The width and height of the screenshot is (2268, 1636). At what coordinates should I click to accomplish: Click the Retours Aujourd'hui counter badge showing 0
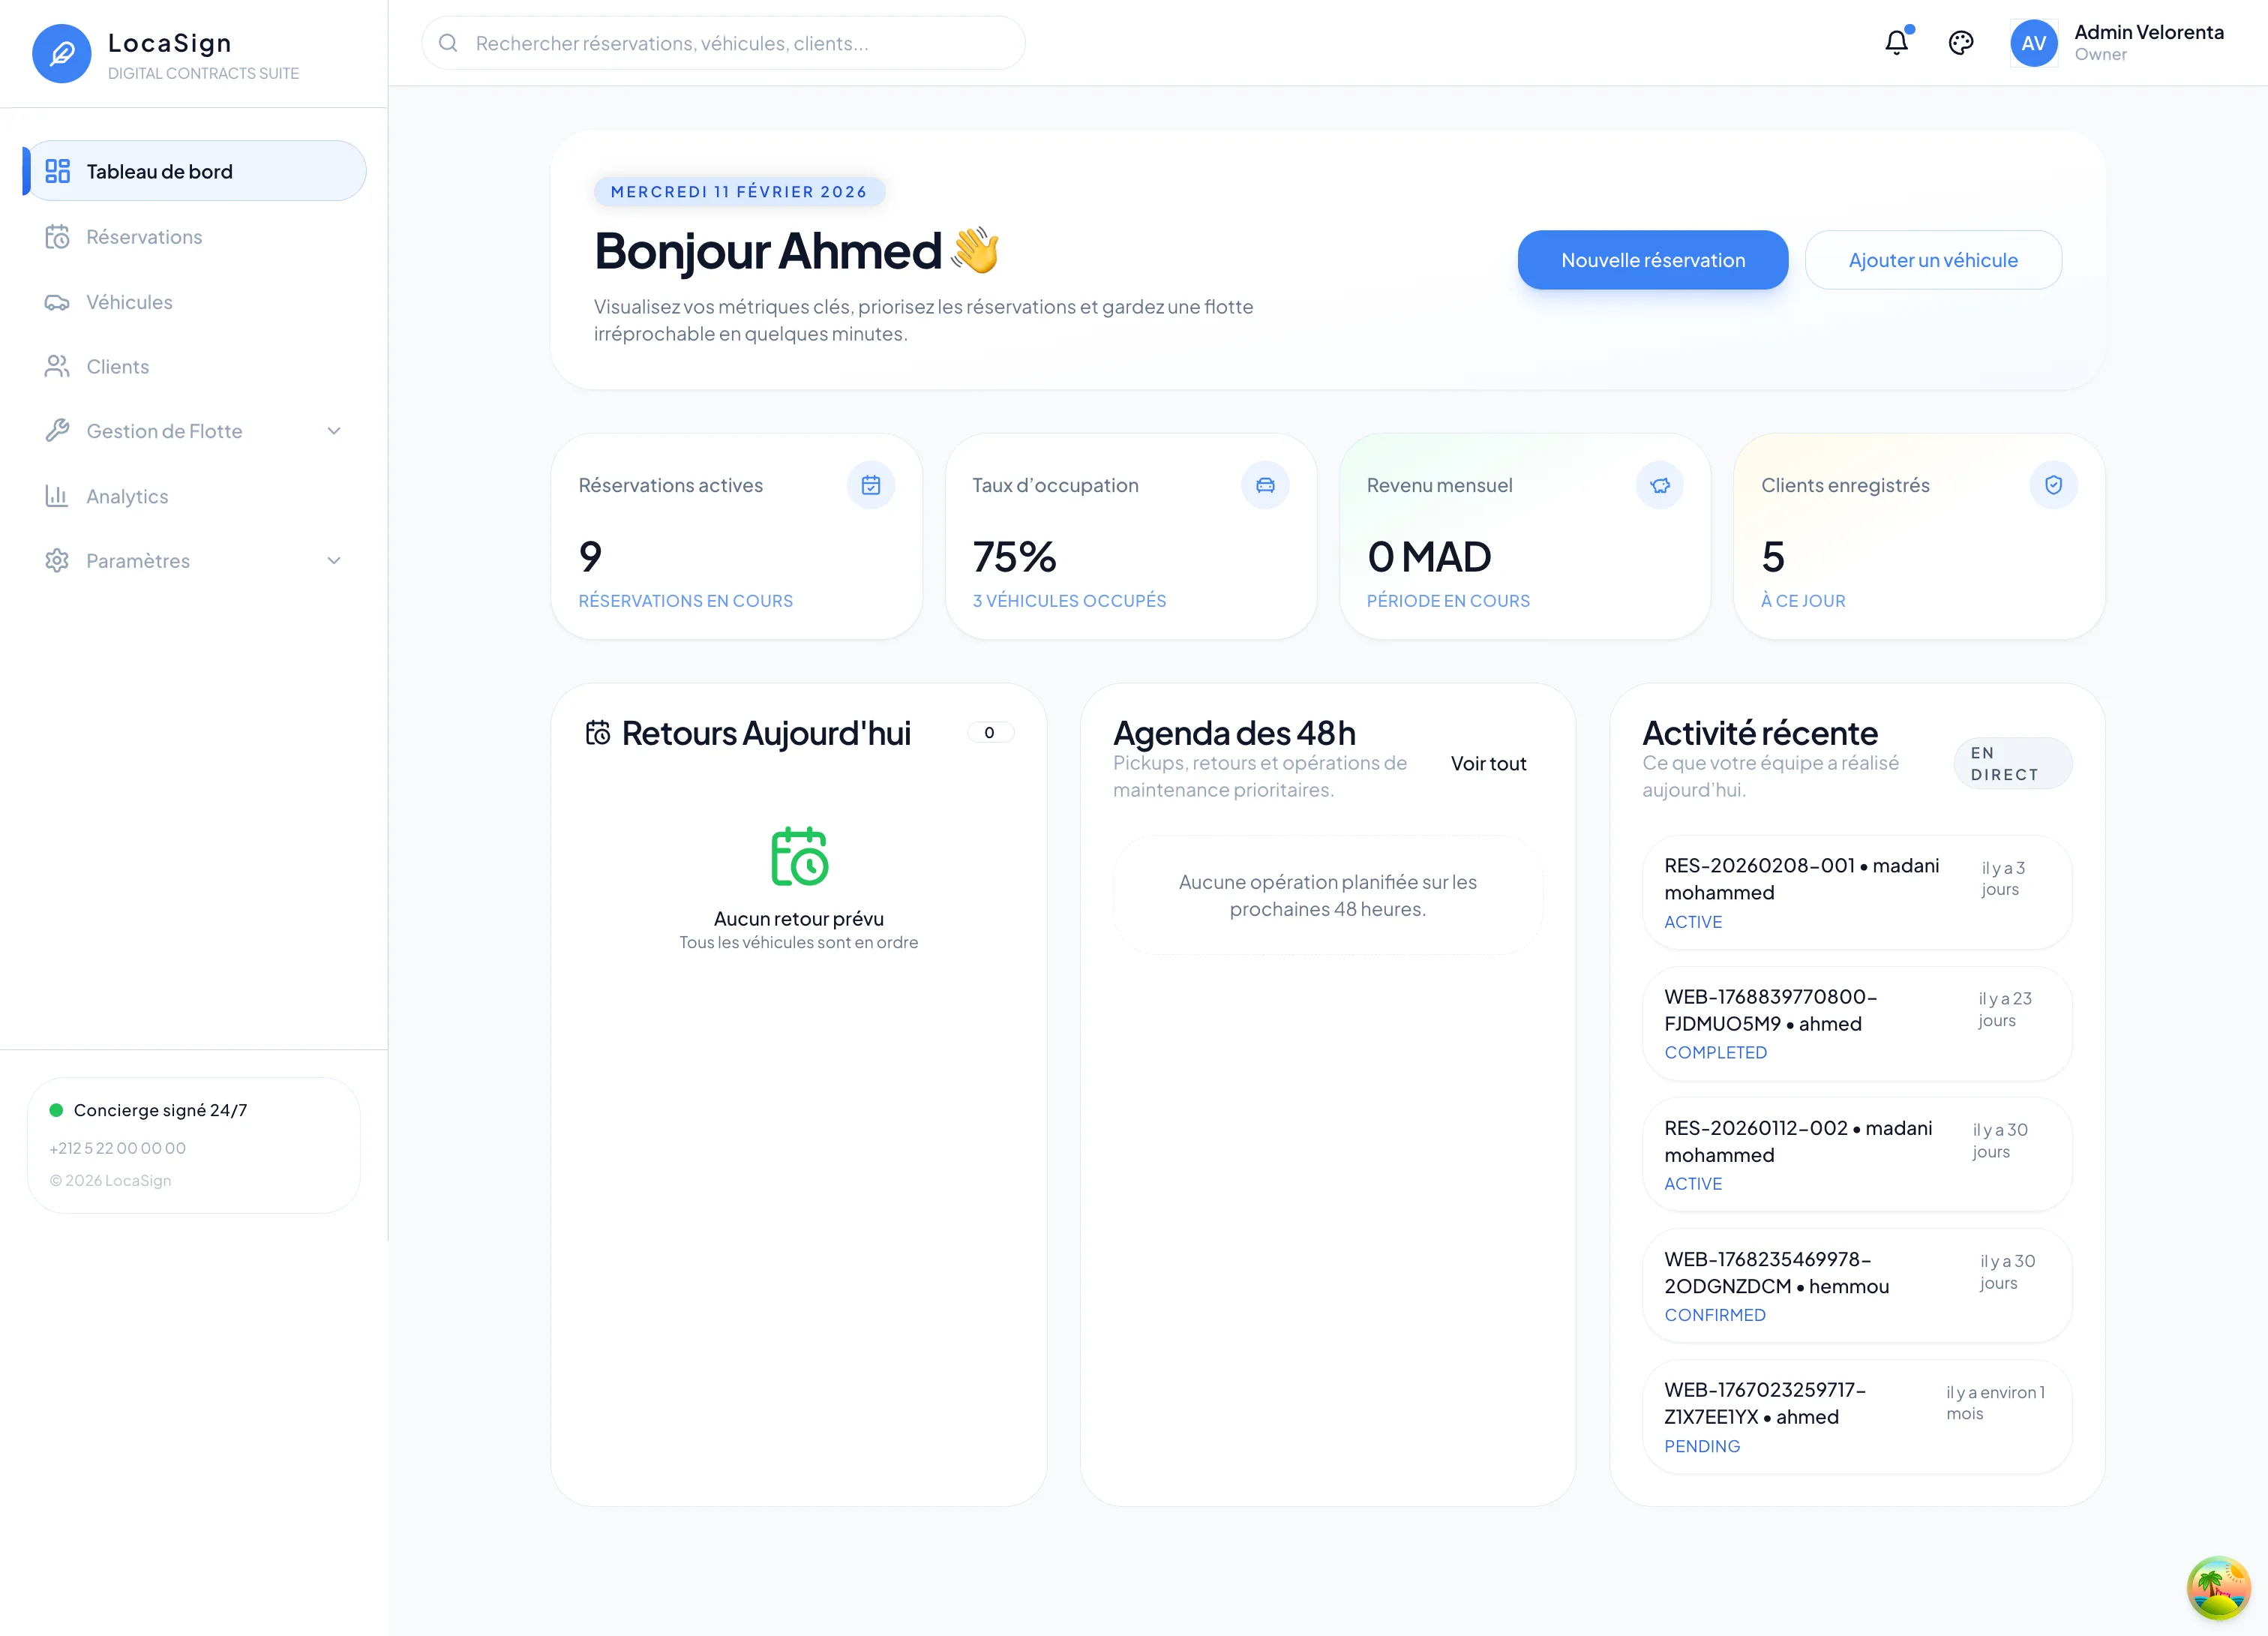click(989, 732)
